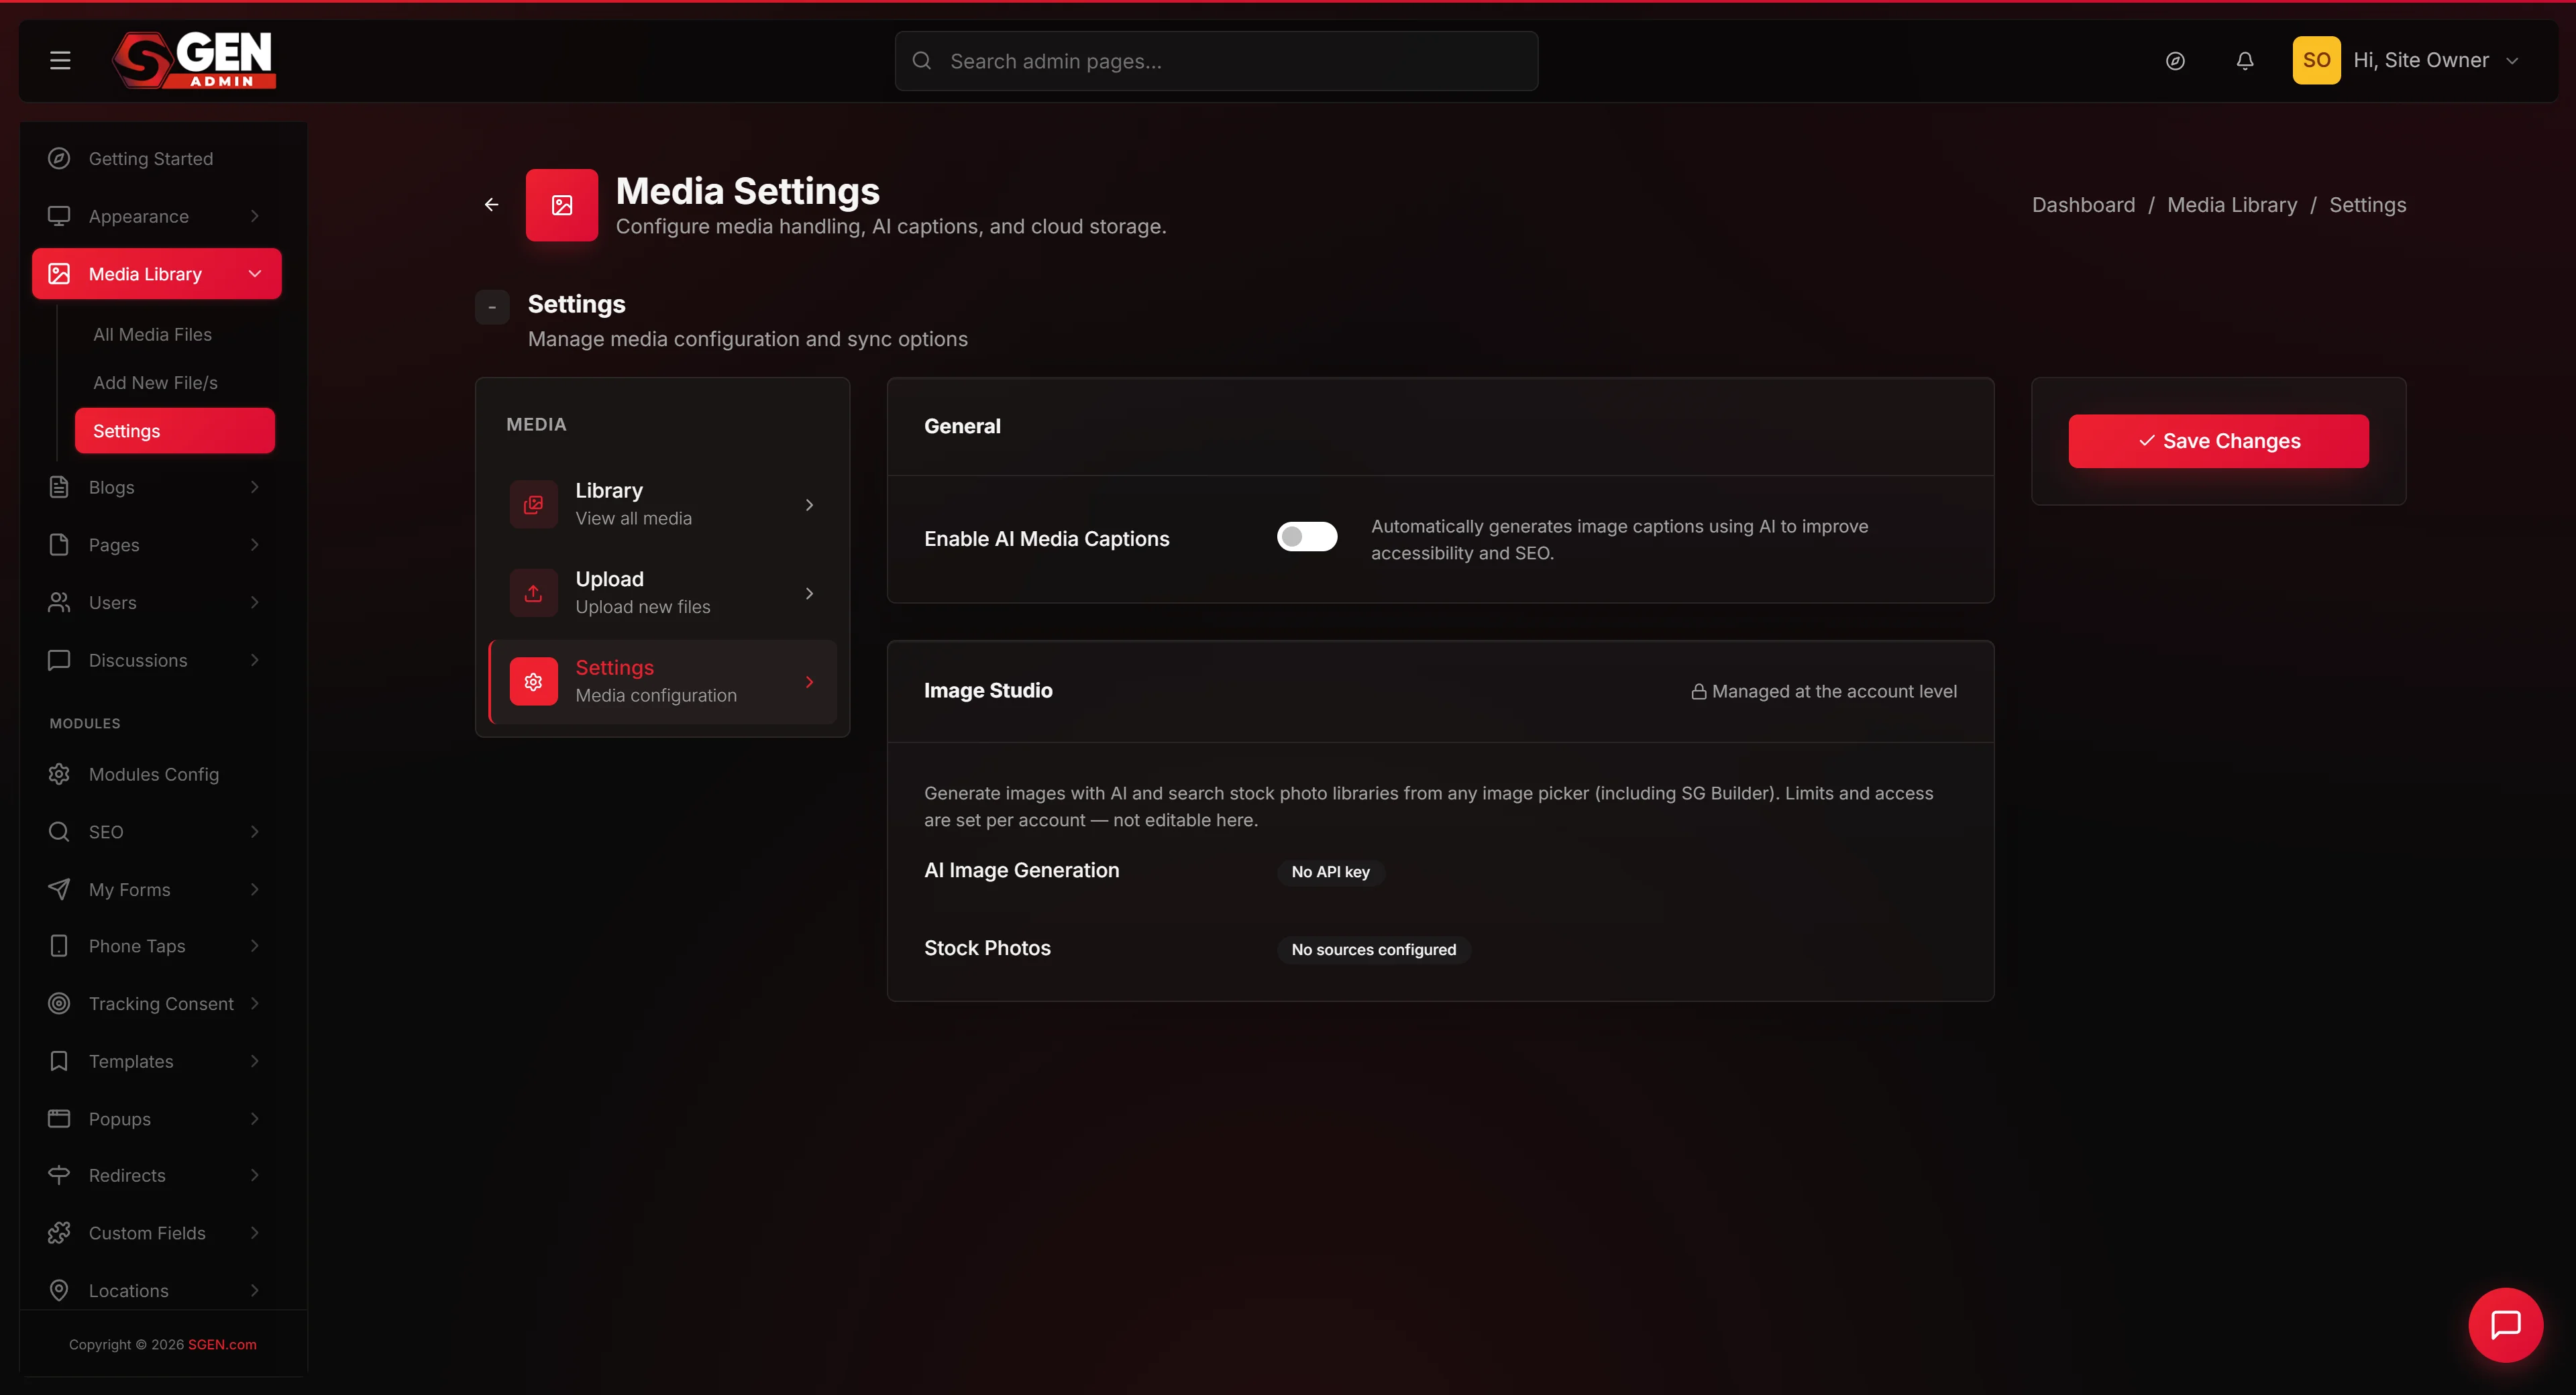This screenshot has width=2576, height=1395.
Task: Click the Search admin pages field
Action: 1216,61
